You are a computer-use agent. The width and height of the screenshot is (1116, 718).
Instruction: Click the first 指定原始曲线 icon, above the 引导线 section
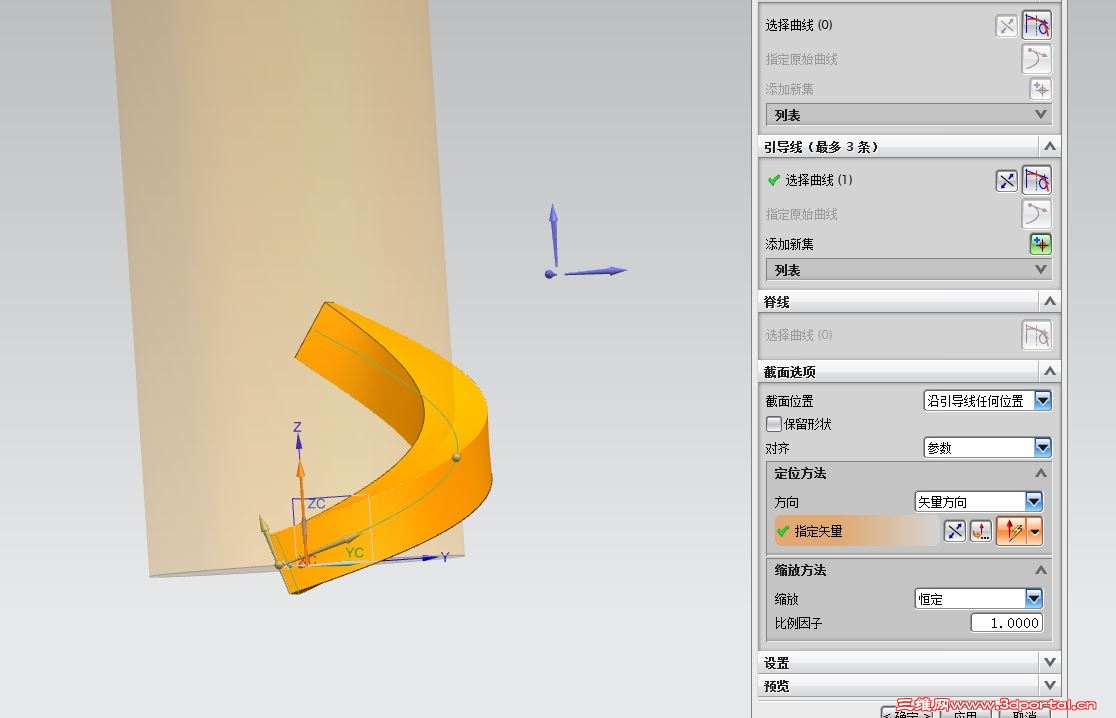pos(1037,59)
